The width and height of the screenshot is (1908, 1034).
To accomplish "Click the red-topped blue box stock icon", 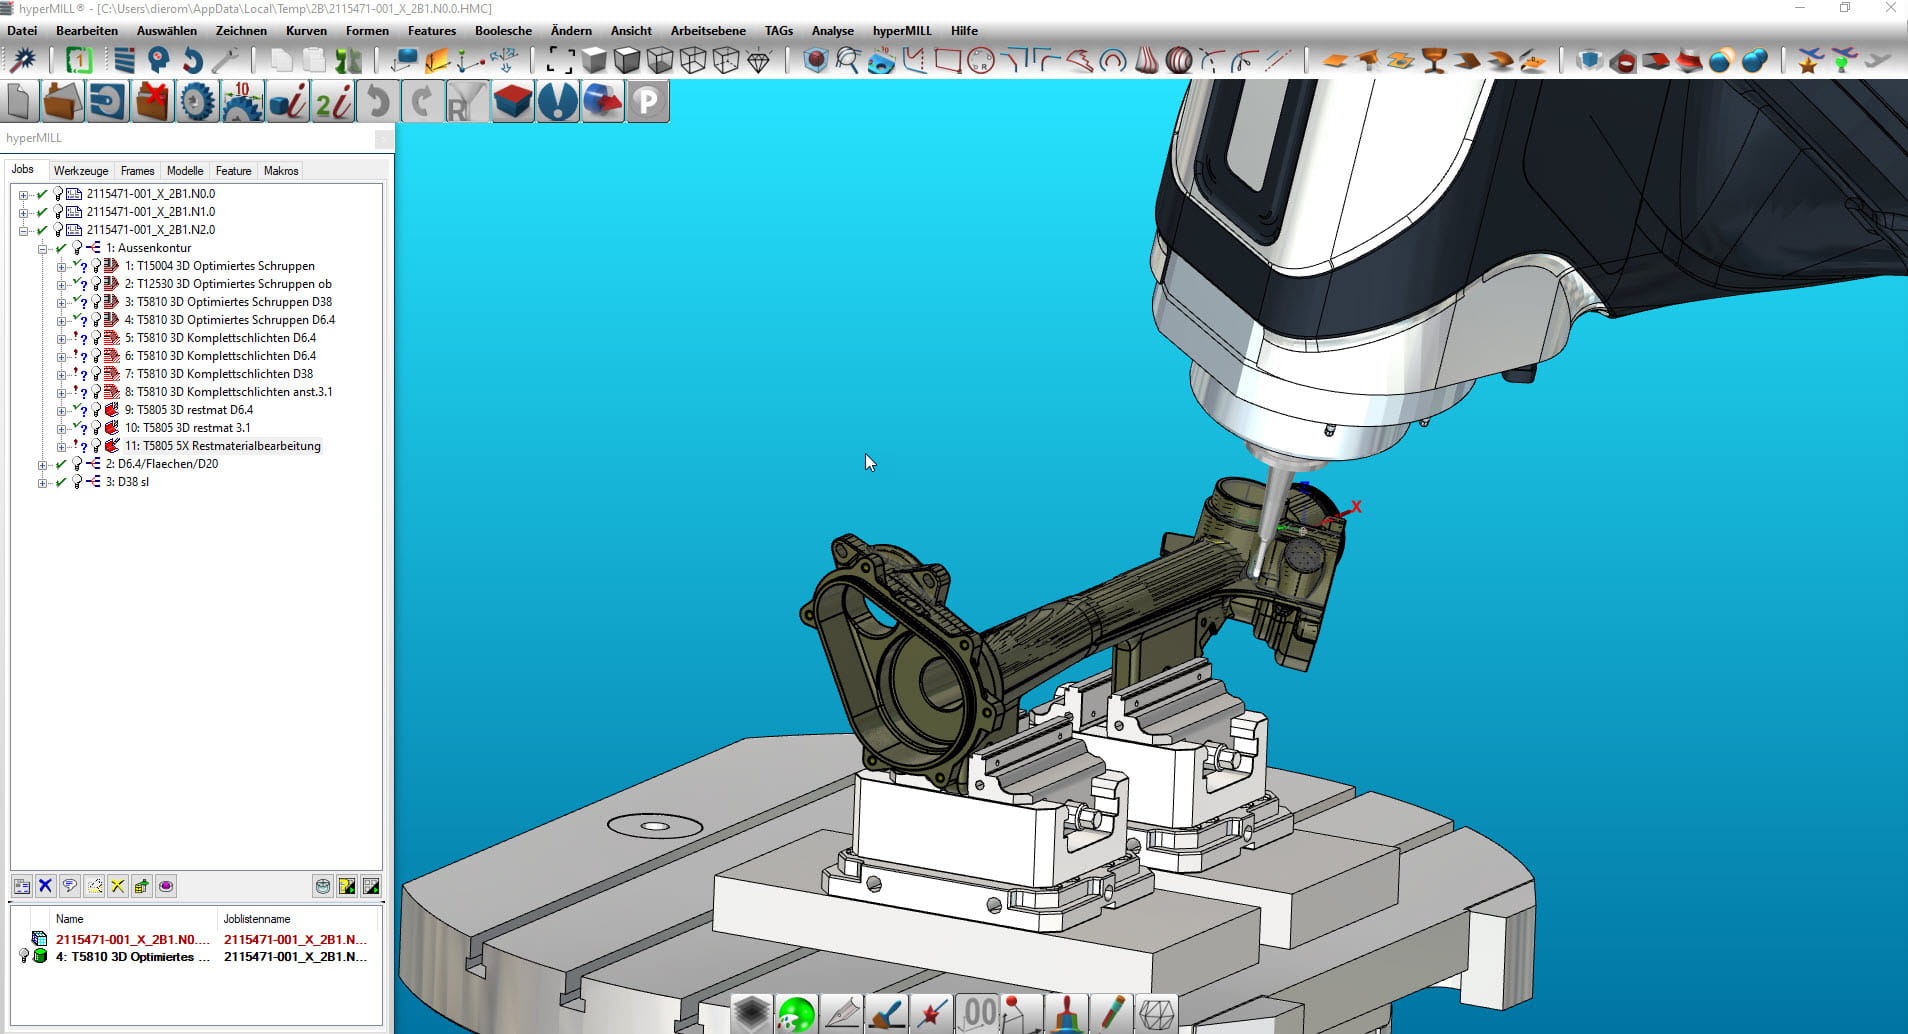I will (512, 102).
